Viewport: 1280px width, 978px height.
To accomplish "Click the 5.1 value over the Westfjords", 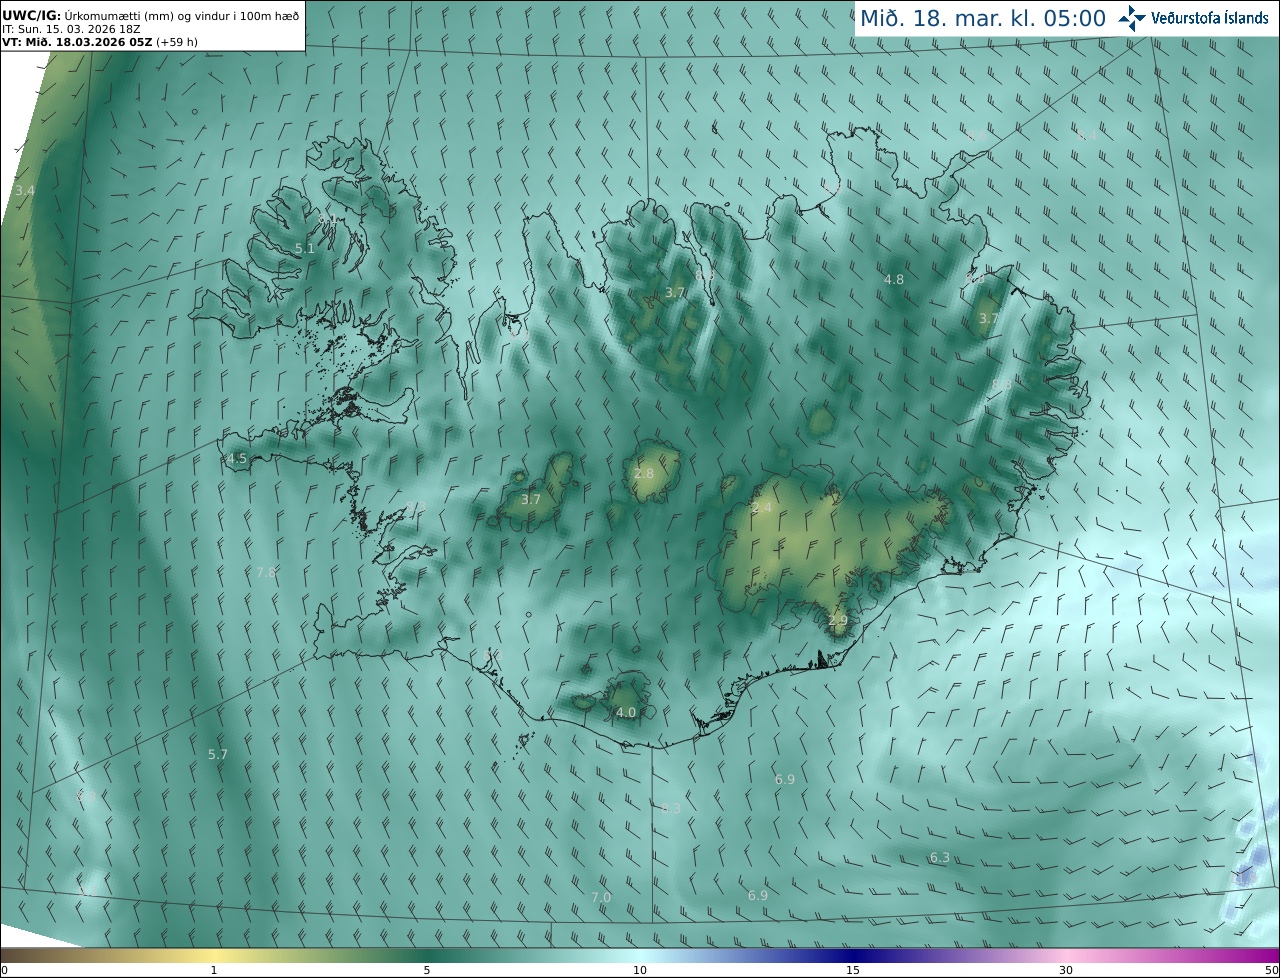I will tap(305, 248).
